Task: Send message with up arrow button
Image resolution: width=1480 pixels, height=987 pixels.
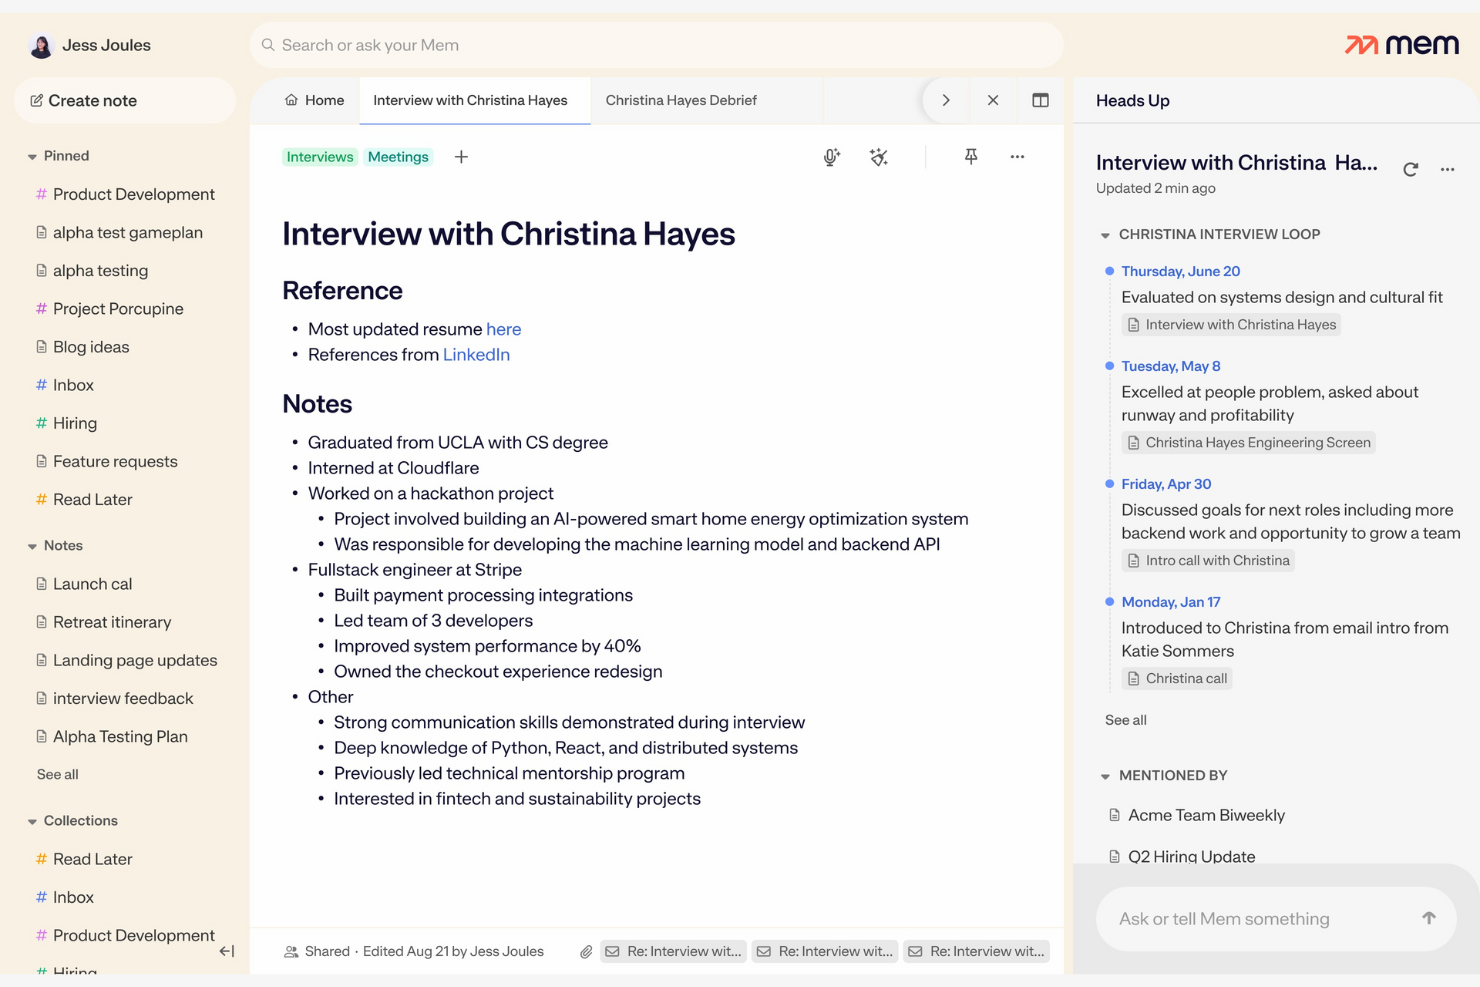Action: [1428, 918]
